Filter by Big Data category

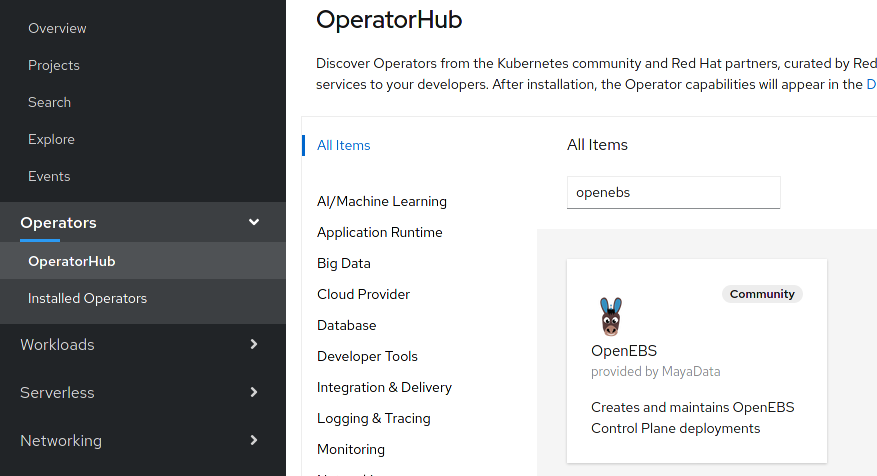pos(343,263)
